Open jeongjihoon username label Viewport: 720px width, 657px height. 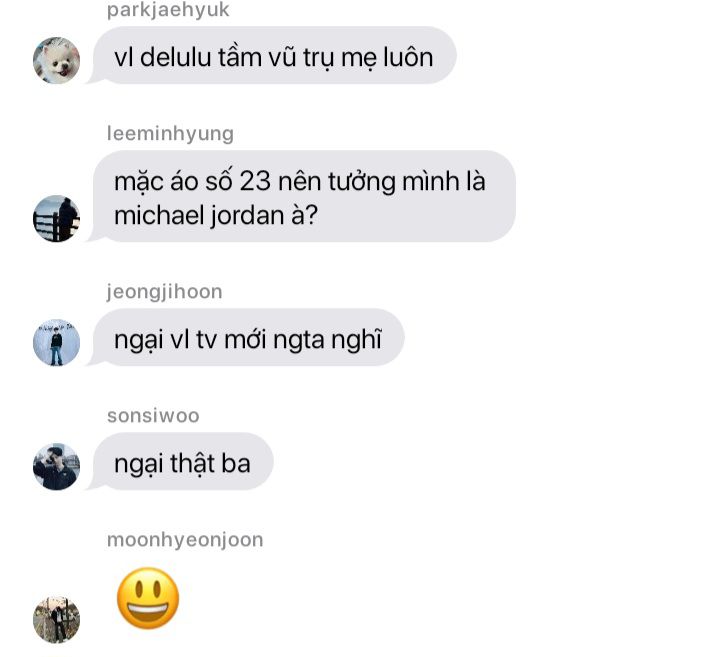(x=164, y=292)
